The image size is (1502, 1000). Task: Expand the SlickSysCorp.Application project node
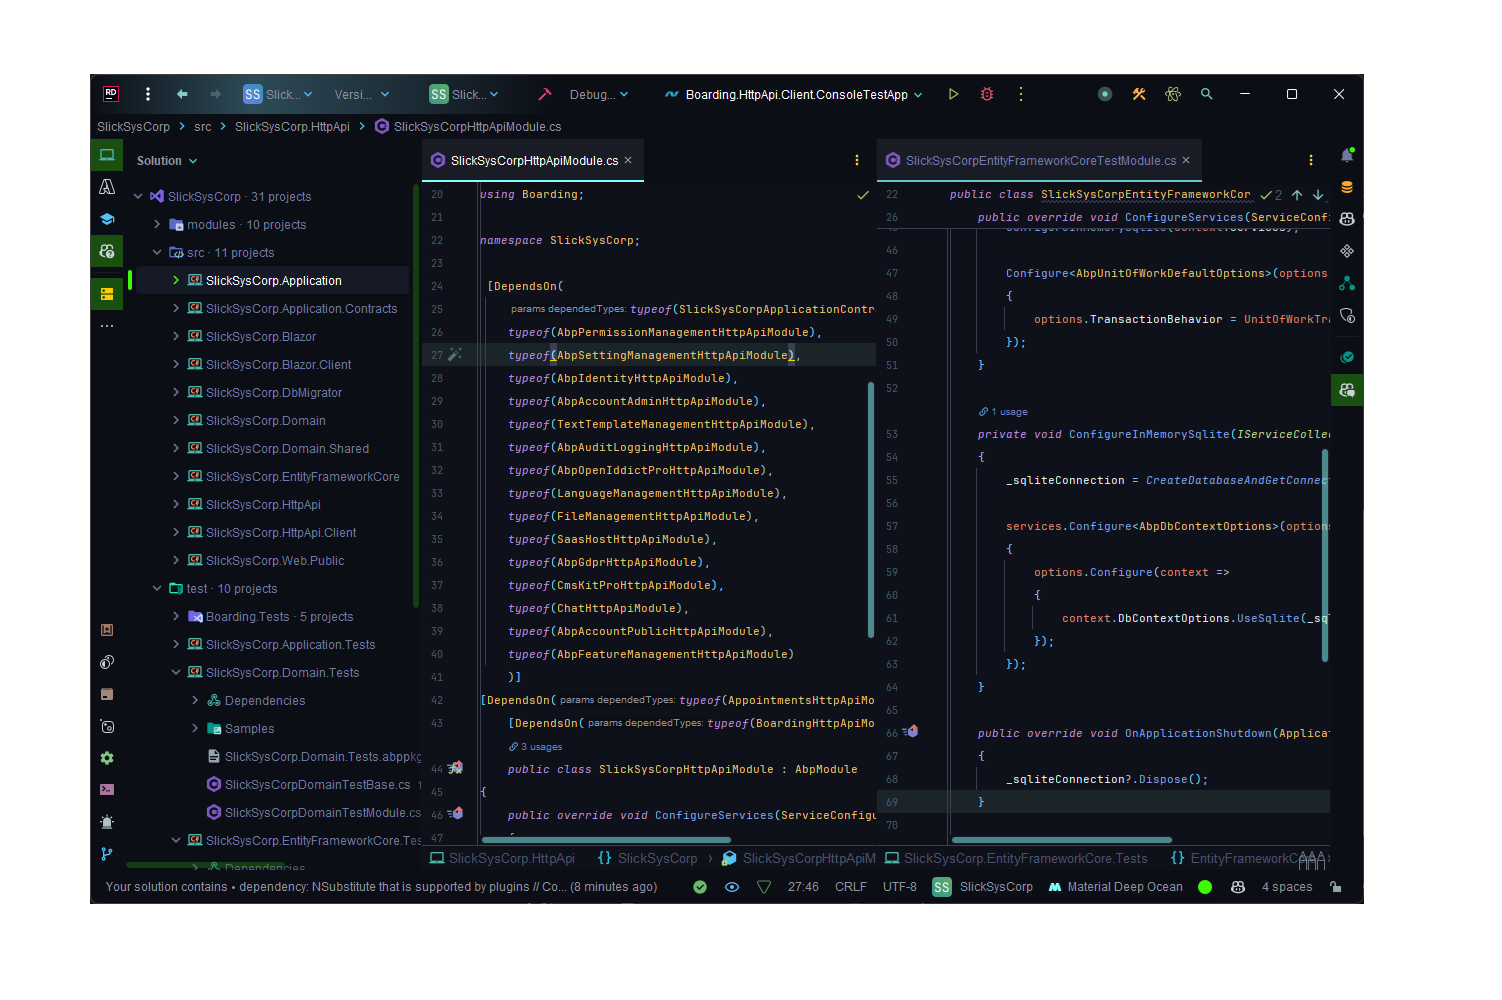coord(176,281)
